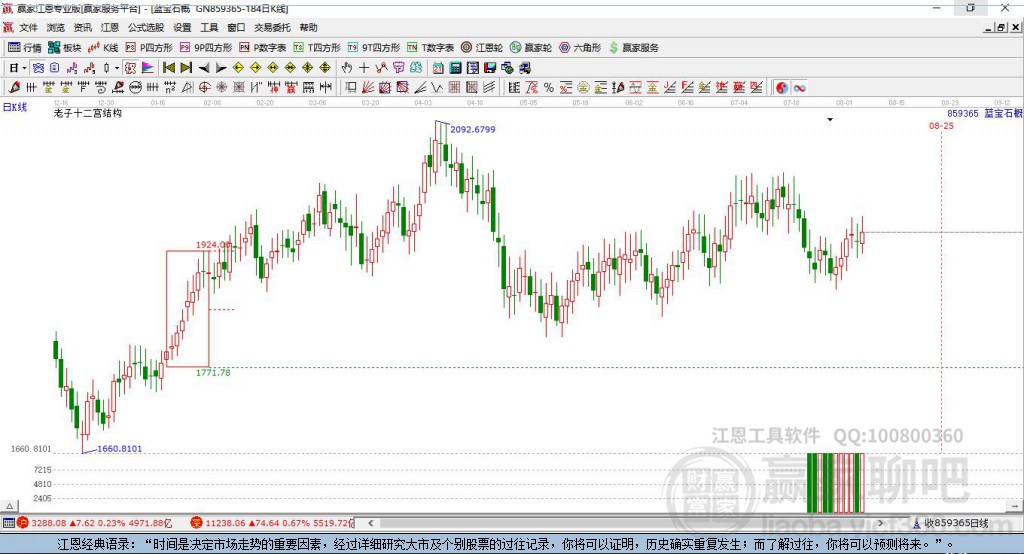Click the 日K线 period label

(15, 107)
